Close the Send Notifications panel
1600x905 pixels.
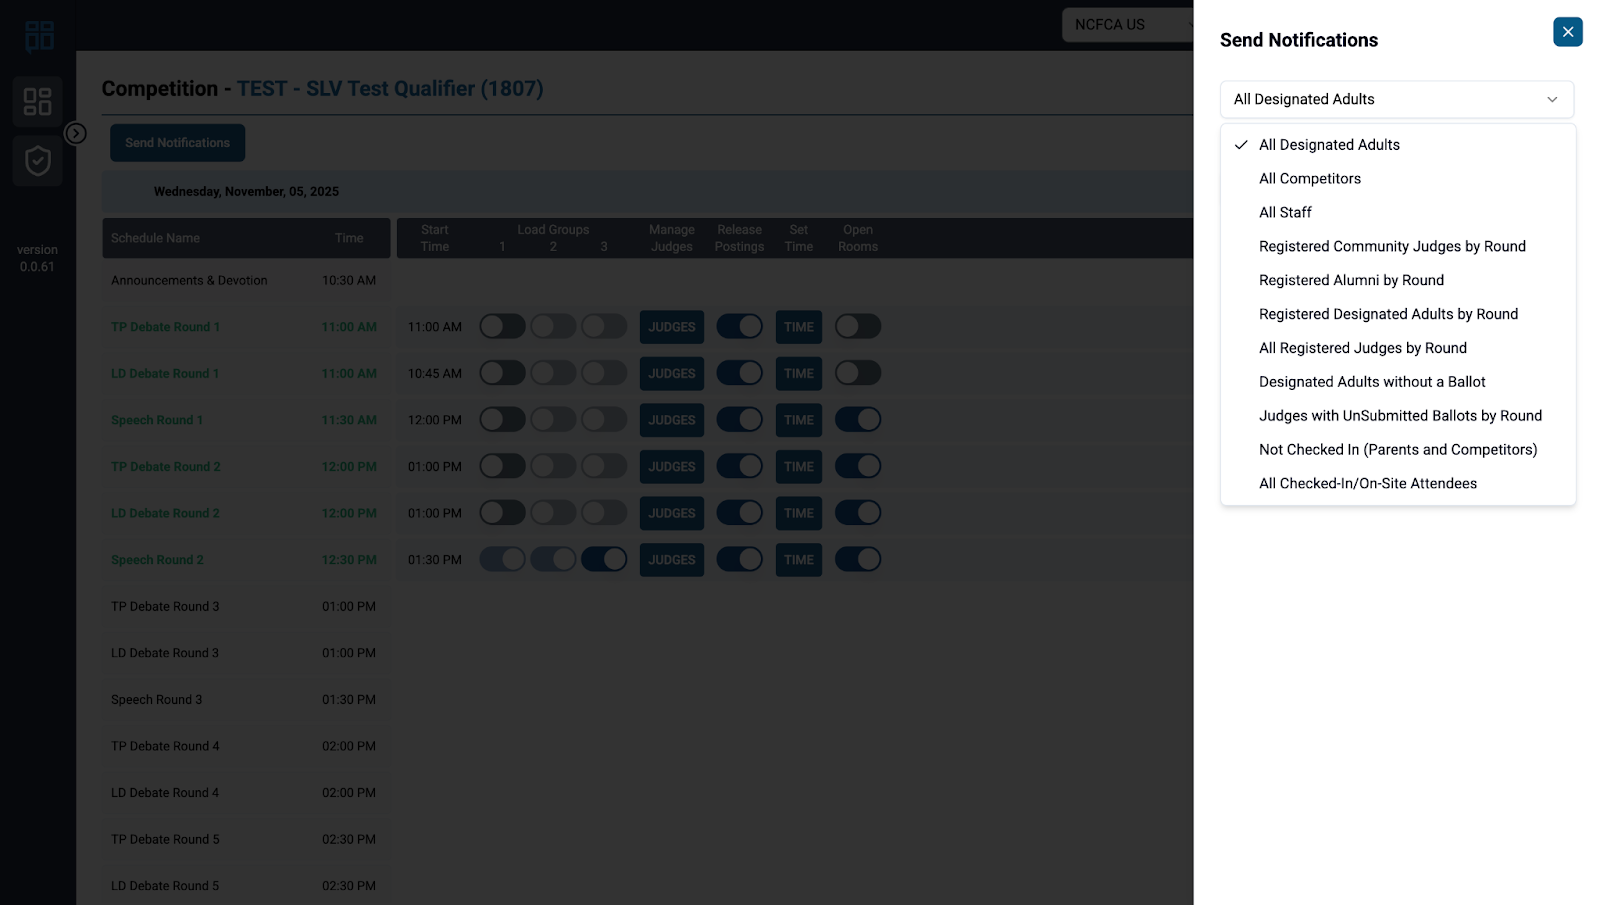[x=1567, y=32]
